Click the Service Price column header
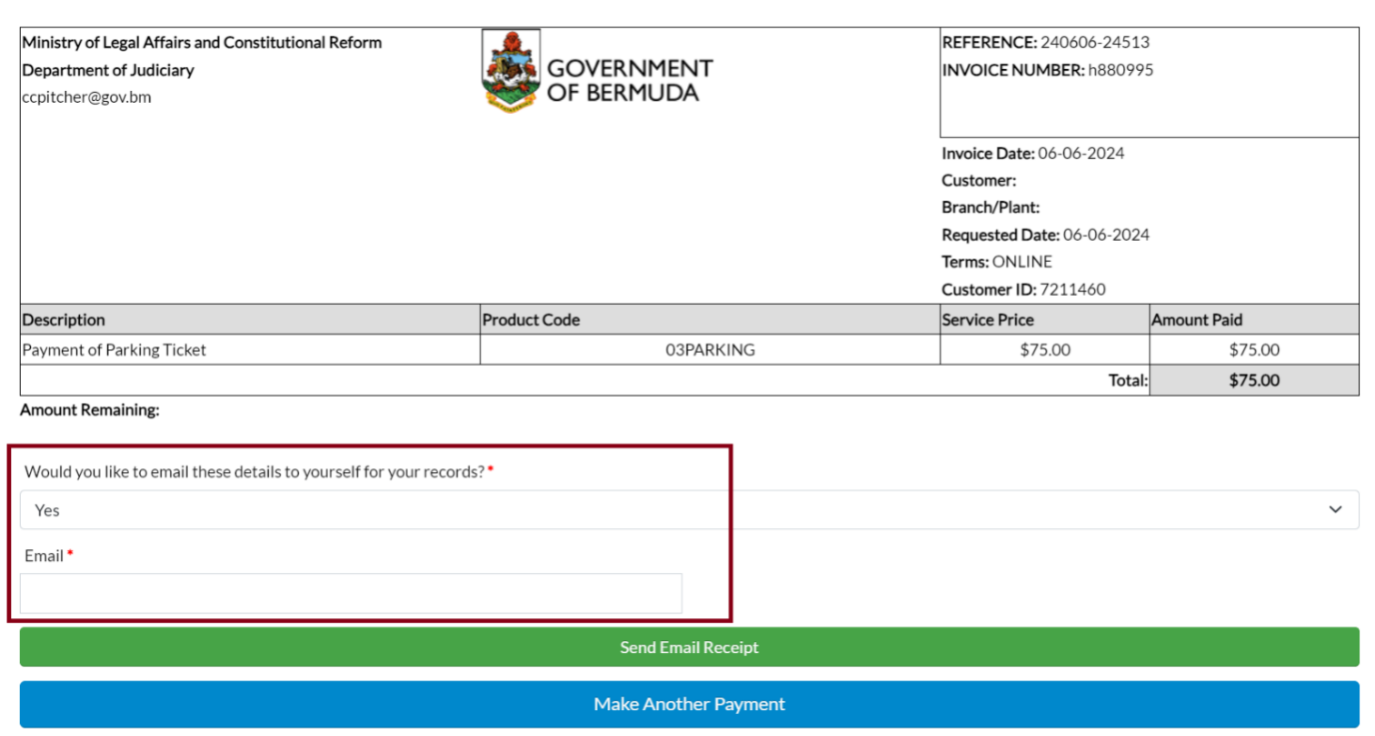This screenshot has width=1375, height=736. [988, 320]
